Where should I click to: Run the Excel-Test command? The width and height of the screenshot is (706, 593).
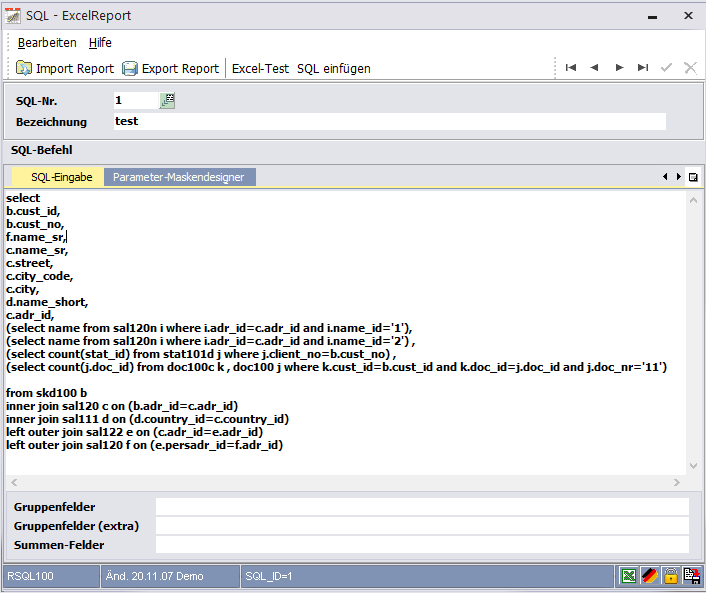260,68
